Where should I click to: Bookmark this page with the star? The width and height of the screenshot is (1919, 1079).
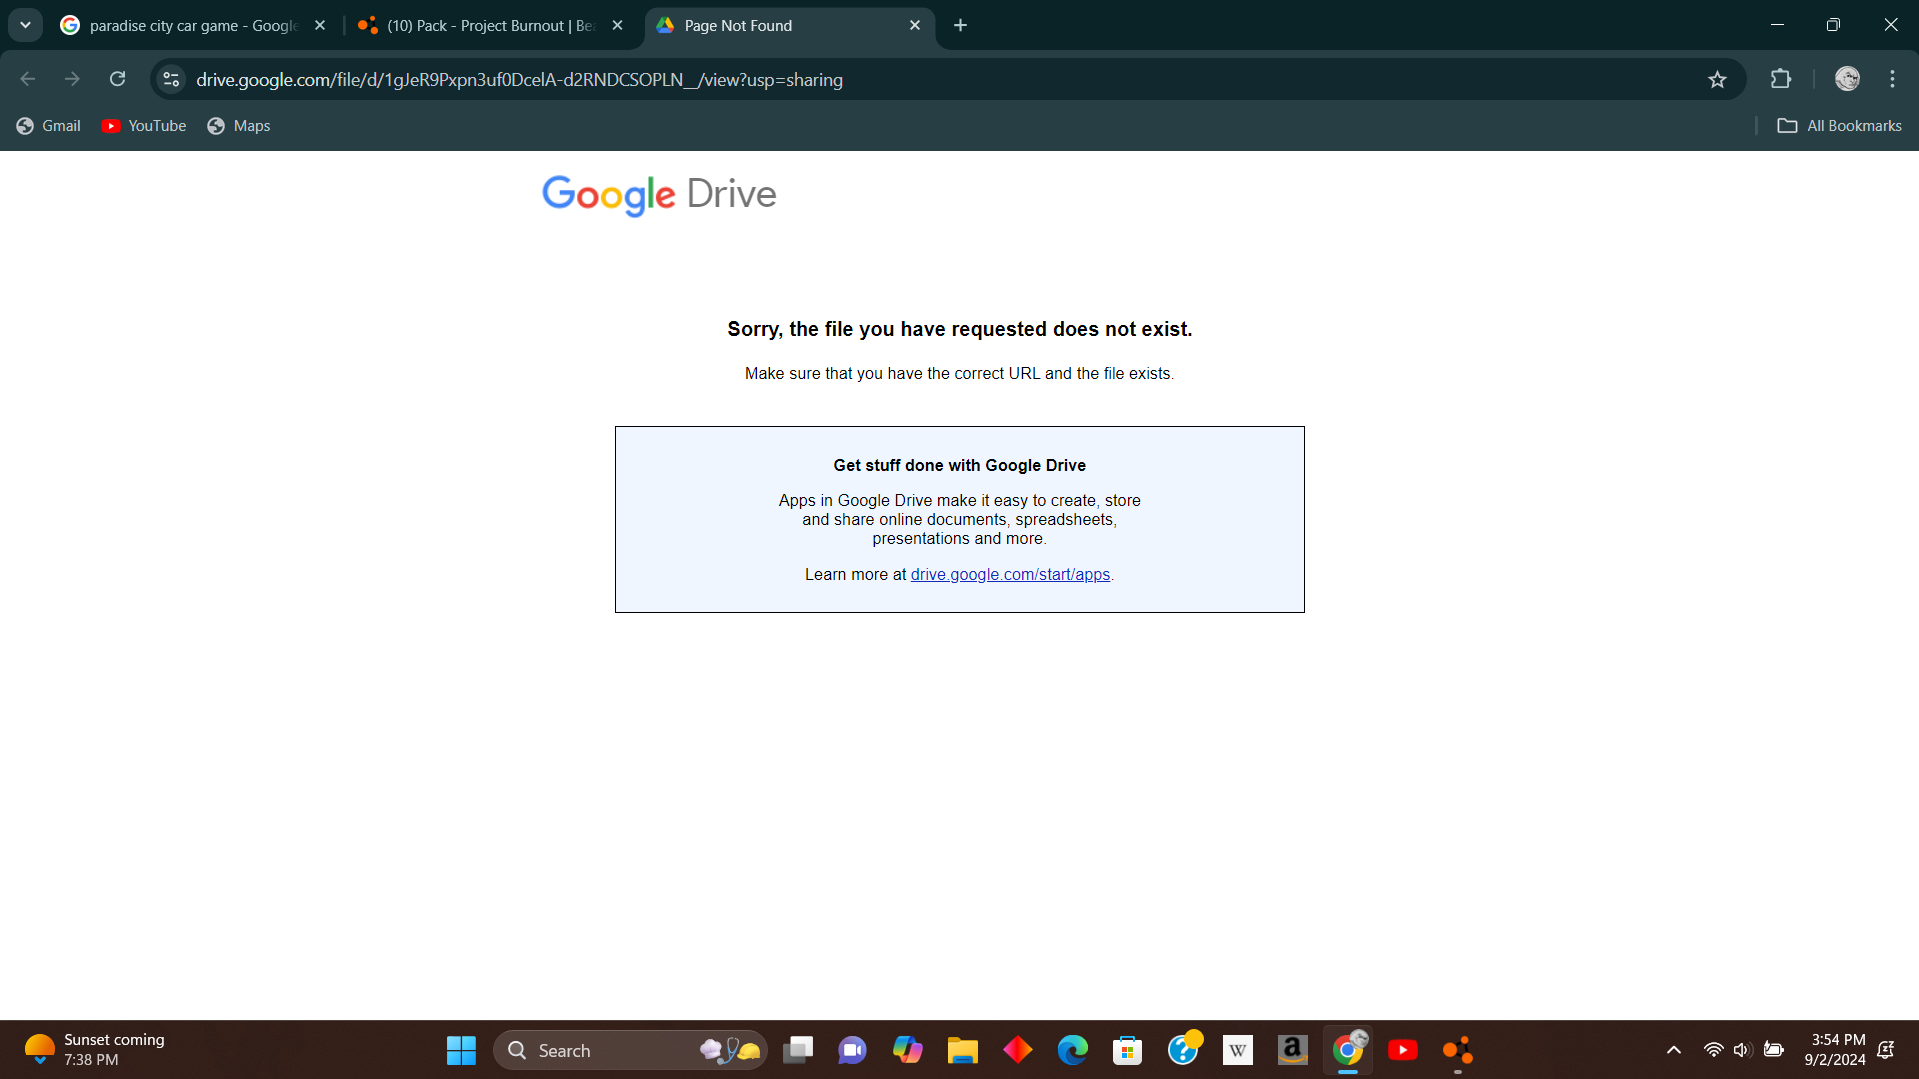(x=1717, y=79)
